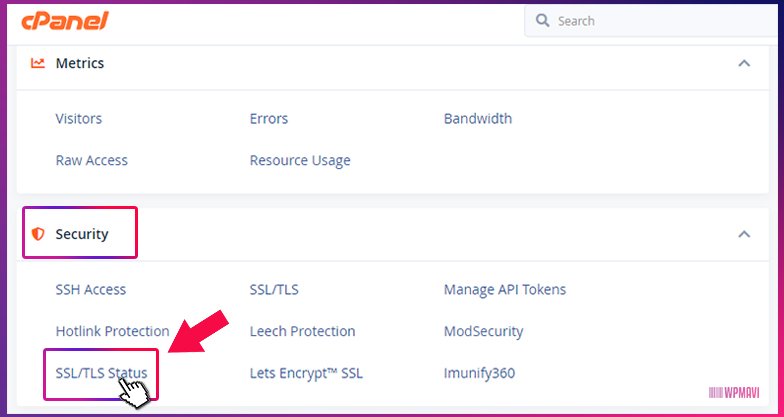Go to Bandwidth statistics

(x=478, y=118)
